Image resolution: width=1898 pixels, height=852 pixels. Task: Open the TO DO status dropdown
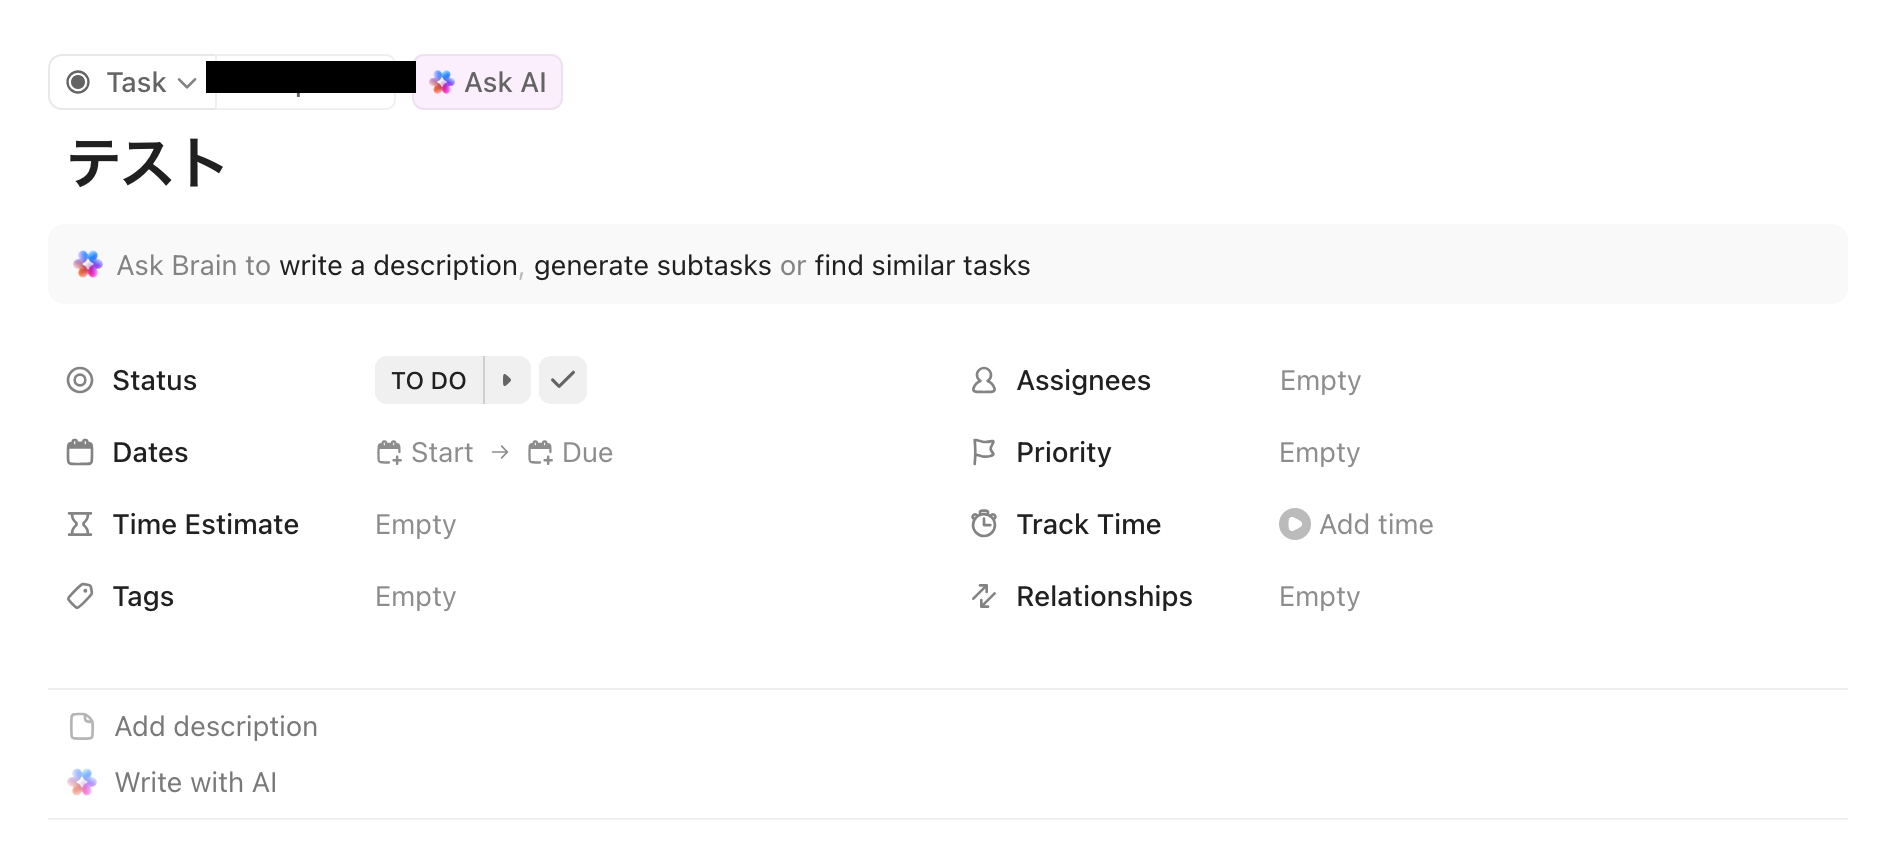tap(429, 380)
